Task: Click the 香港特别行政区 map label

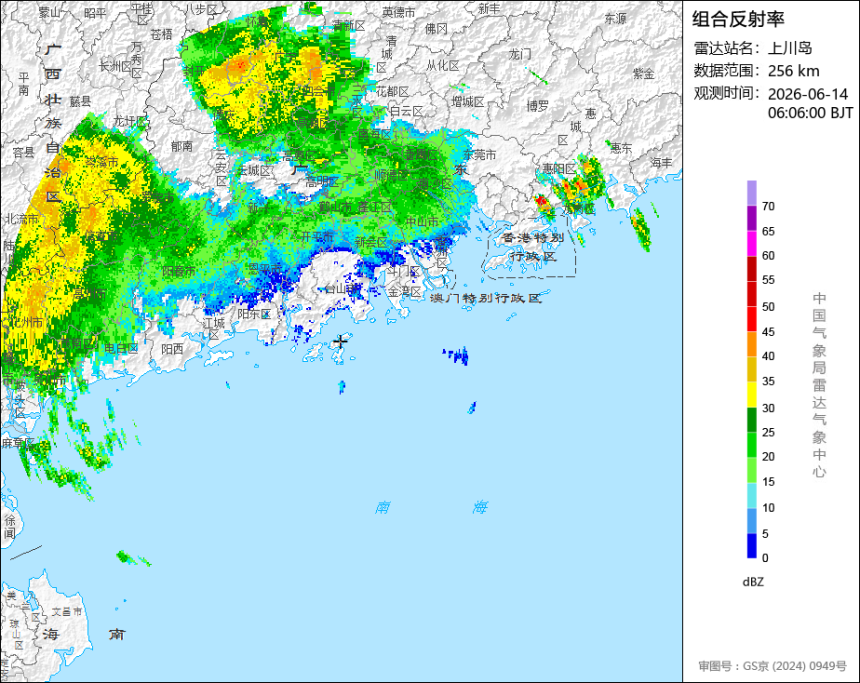Action: coord(533,247)
